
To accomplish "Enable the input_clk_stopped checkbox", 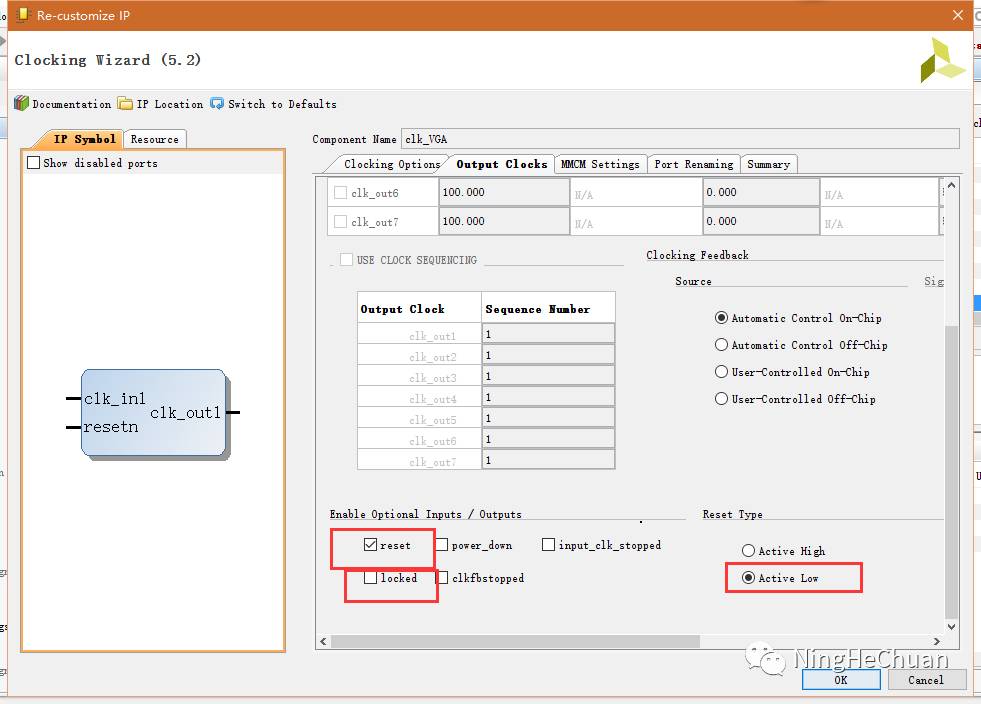I will [x=548, y=545].
